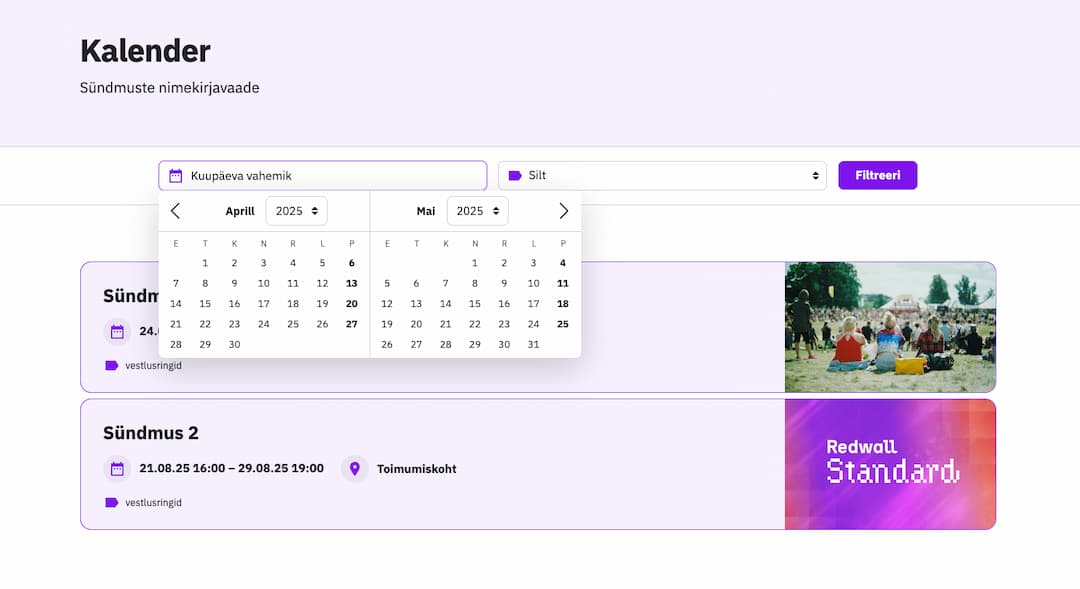This screenshot has height=589, width=1080.
Task: Click the calendar icon in date range field
Action: click(x=176, y=176)
